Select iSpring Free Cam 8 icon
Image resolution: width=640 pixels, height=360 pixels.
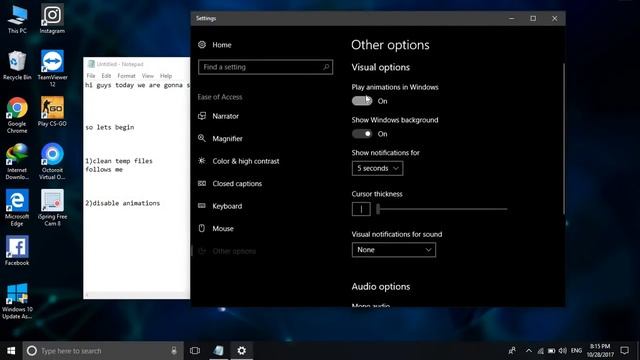tap(52, 208)
